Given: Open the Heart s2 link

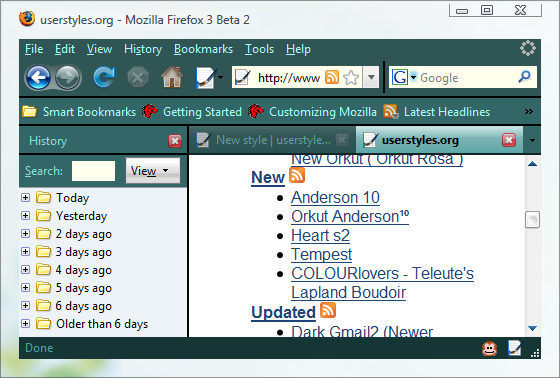Looking at the screenshot, I should tap(320, 235).
